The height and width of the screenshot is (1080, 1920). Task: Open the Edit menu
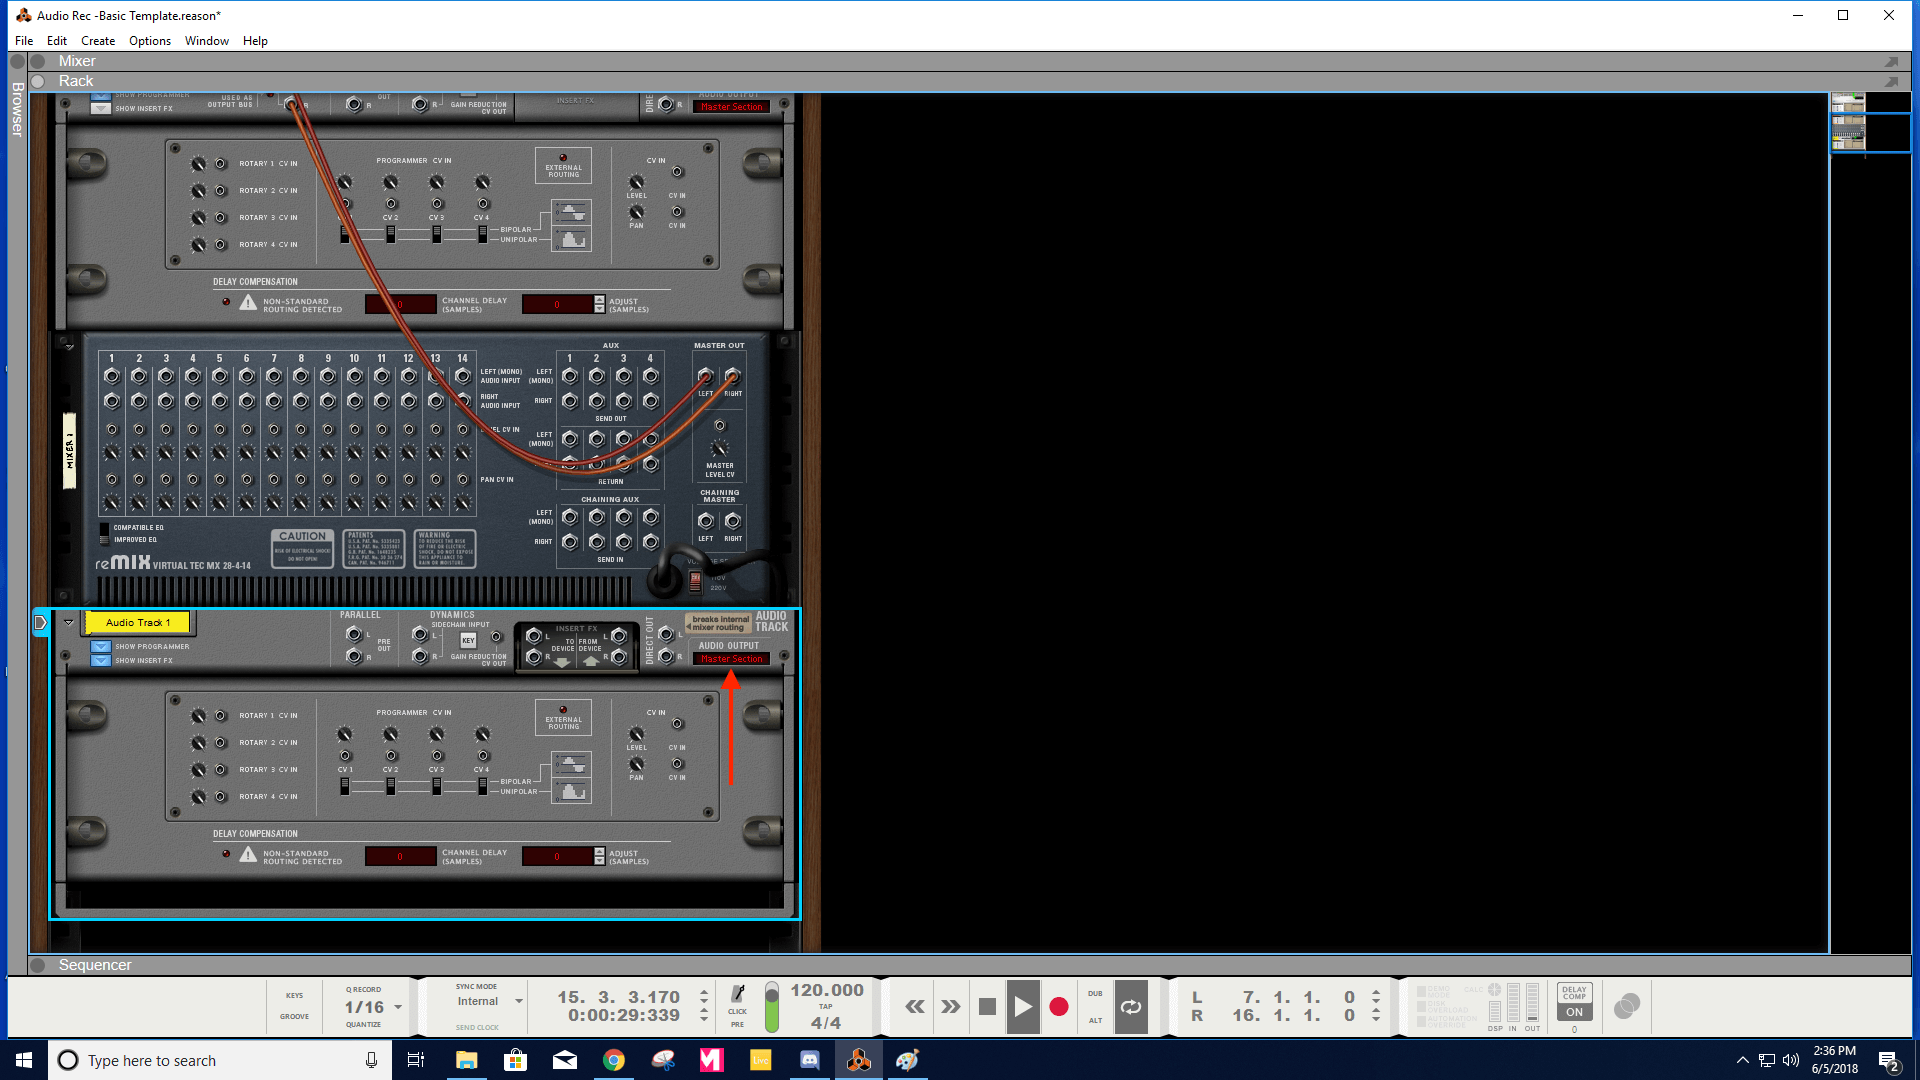57,41
